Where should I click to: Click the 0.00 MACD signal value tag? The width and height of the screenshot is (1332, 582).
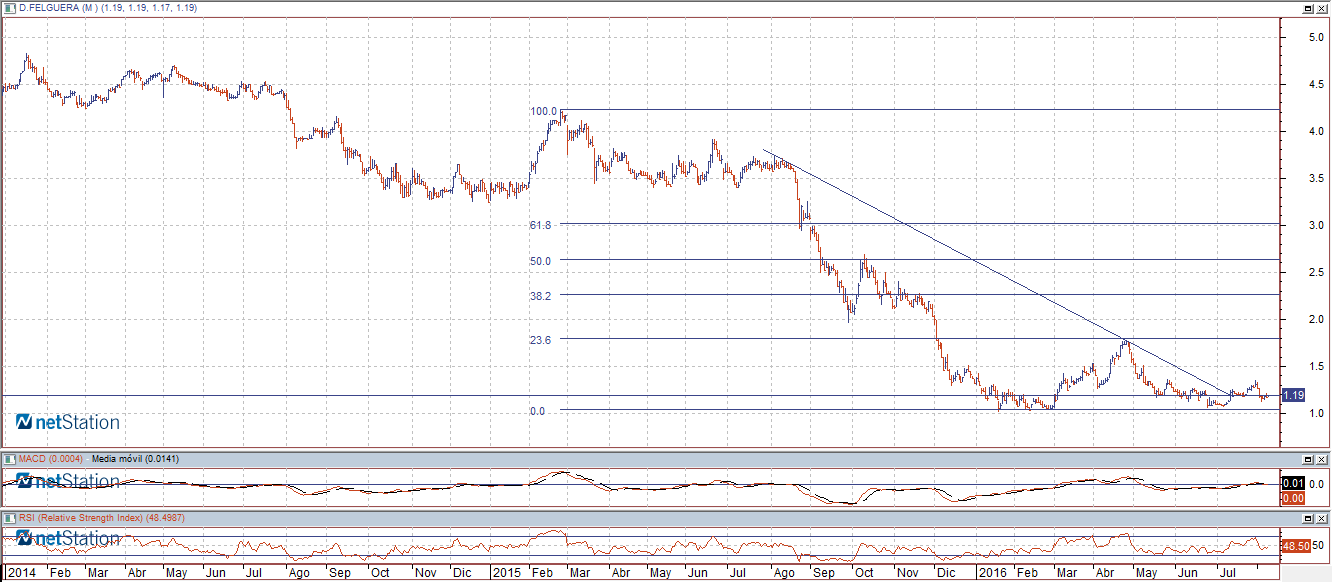coord(1294,497)
